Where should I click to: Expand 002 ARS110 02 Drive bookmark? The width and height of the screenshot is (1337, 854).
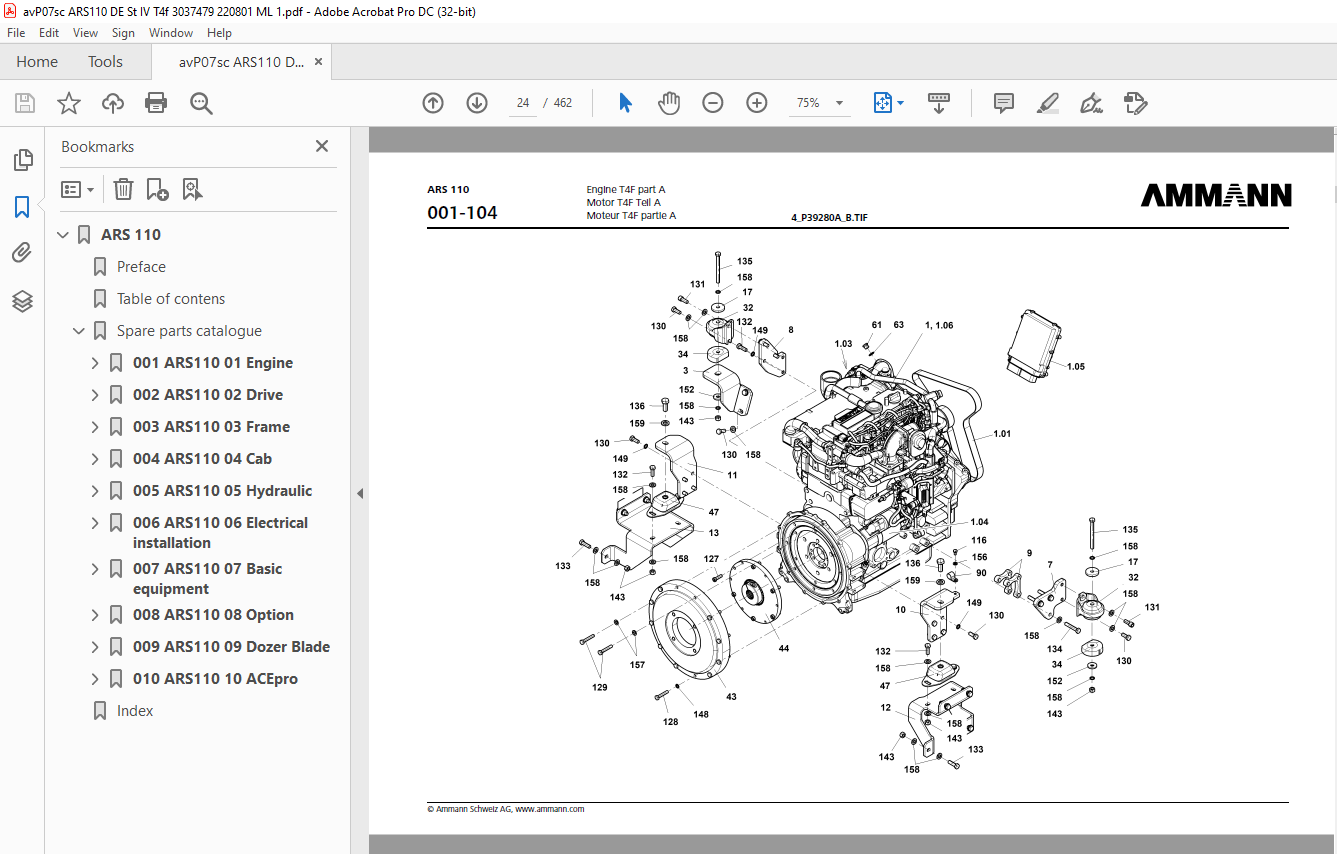[95, 395]
